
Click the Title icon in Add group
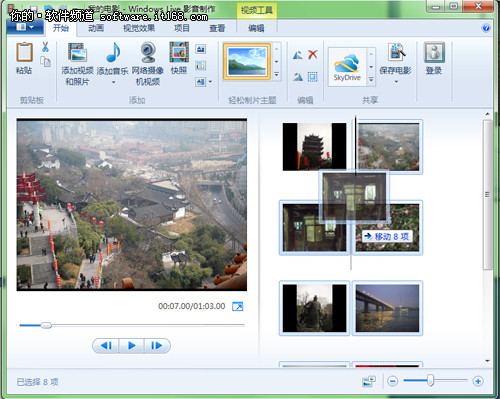coord(201,49)
